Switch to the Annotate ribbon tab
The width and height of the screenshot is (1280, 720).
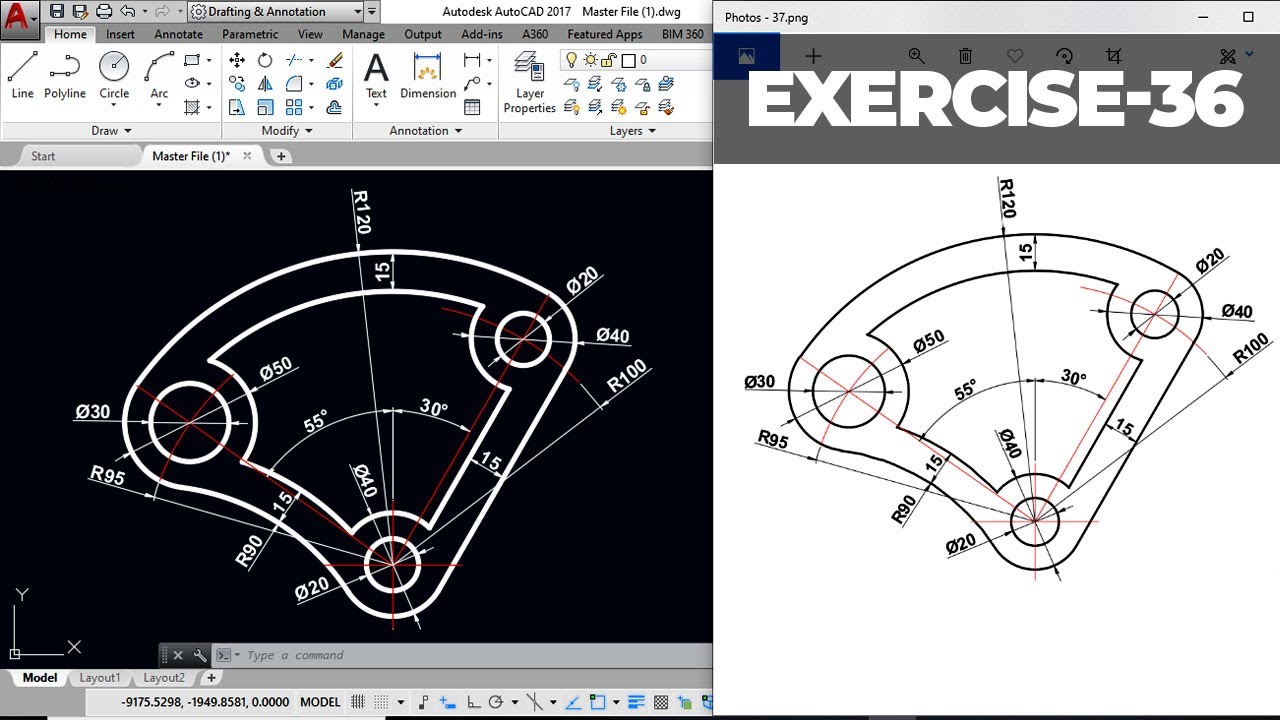(x=178, y=34)
